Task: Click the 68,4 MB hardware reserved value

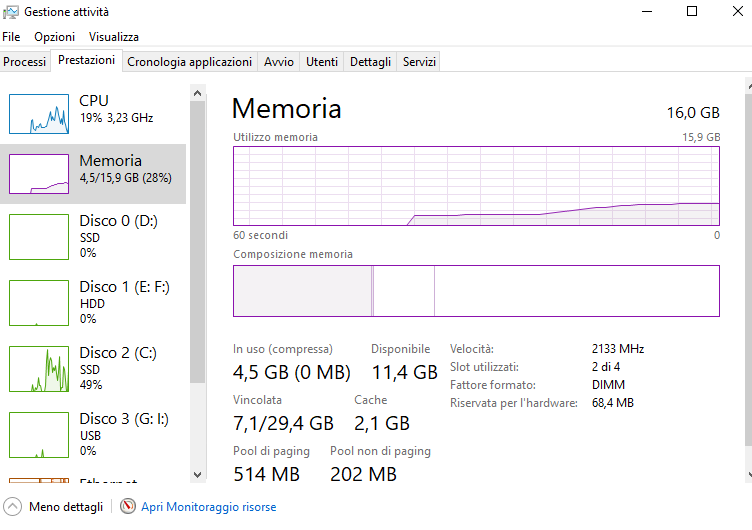Action: [612, 402]
